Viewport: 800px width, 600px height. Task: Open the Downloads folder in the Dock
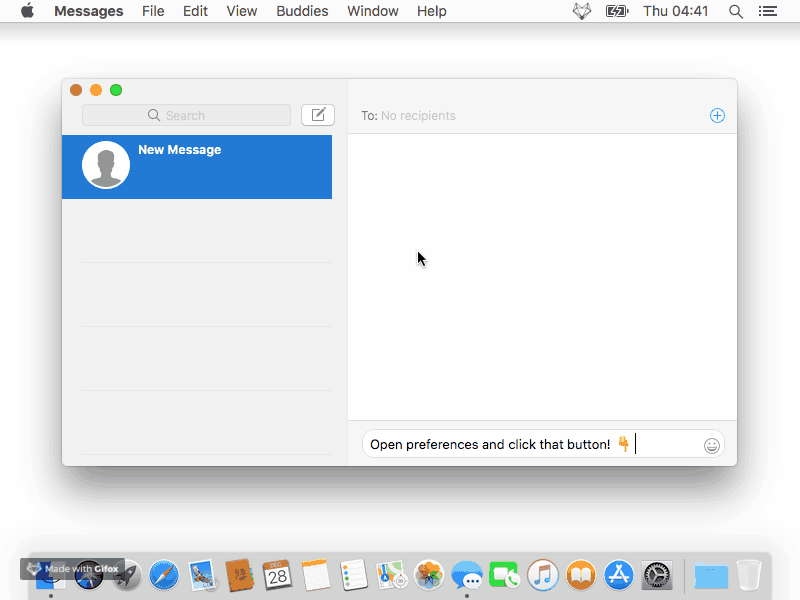(711, 576)
